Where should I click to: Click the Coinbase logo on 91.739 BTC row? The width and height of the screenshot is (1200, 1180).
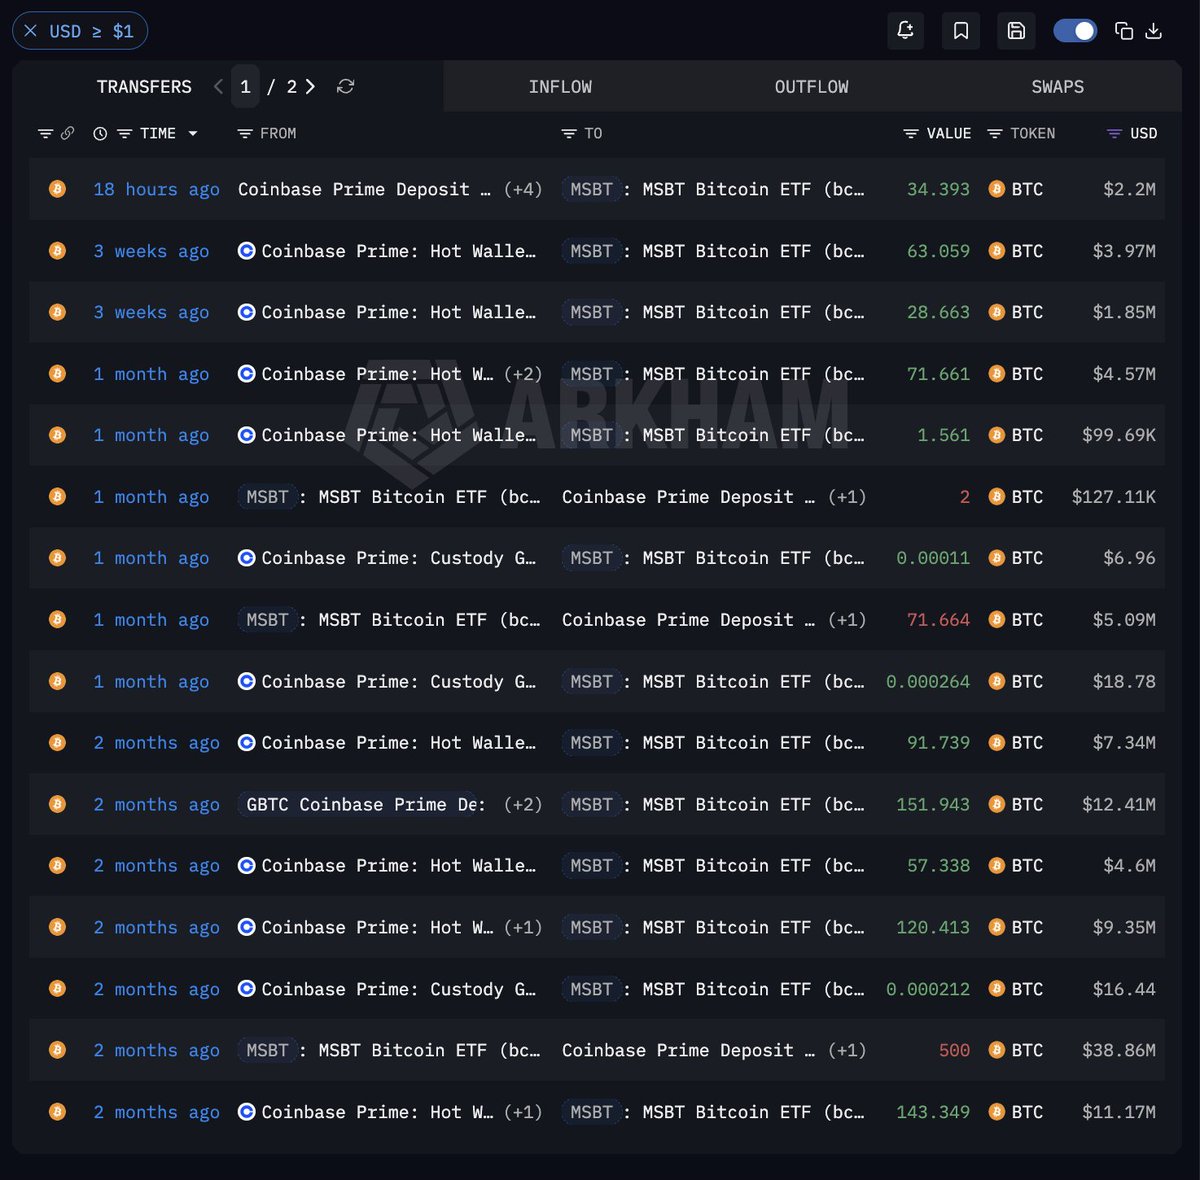coord(246,743)
